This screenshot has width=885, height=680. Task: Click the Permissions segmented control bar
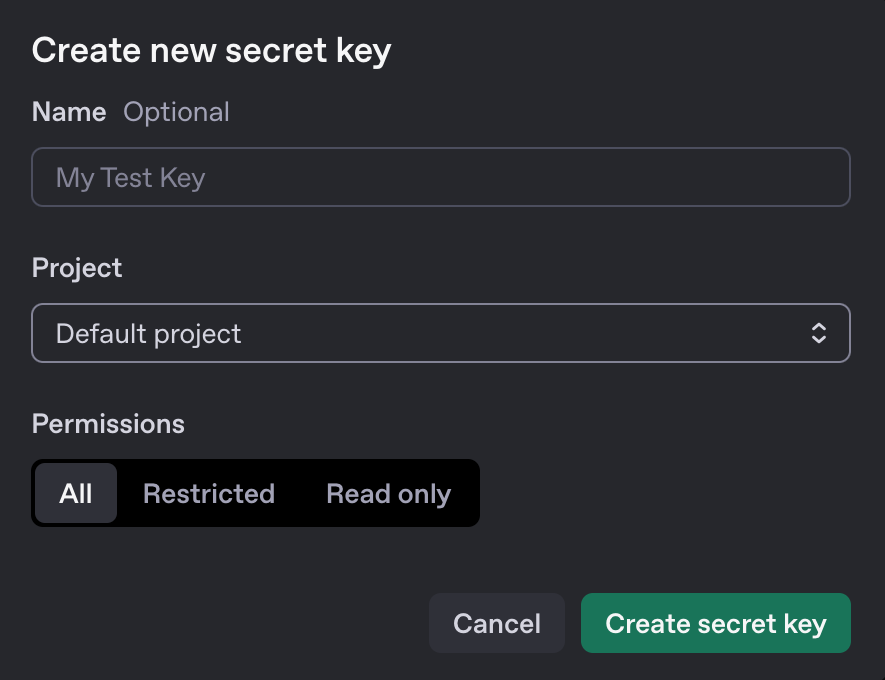tap(255, 492)
